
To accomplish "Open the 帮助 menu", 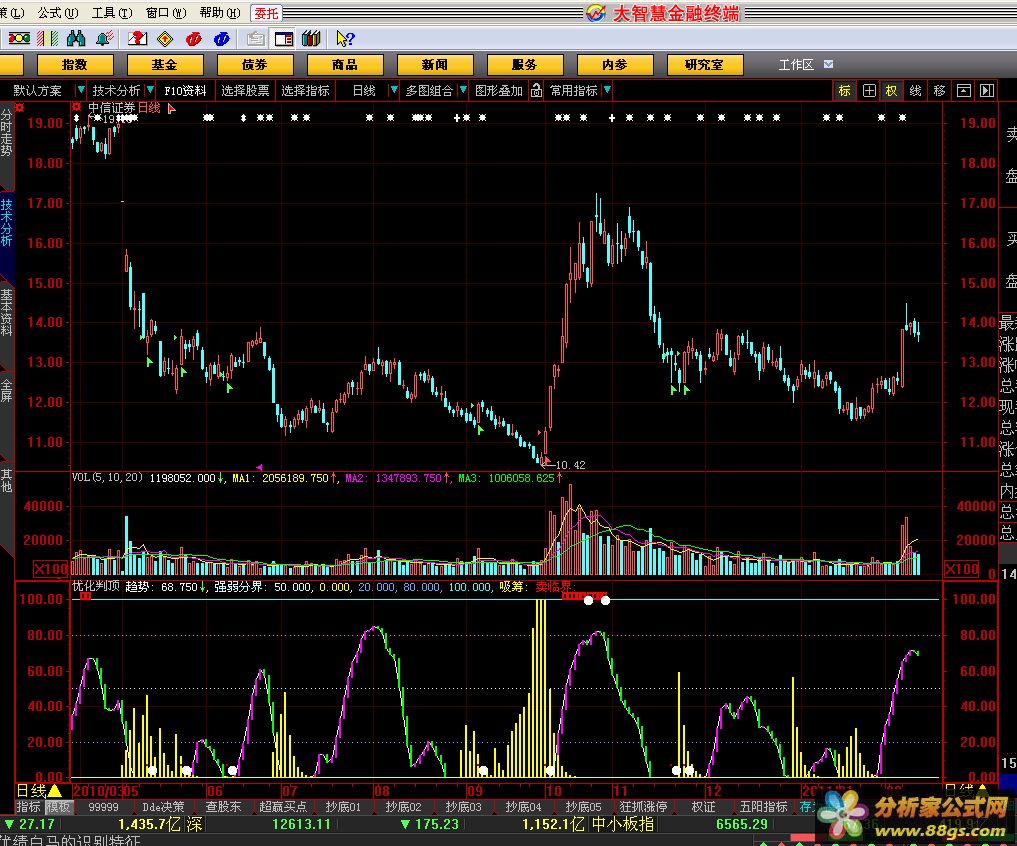I will (x=219, y=13).
